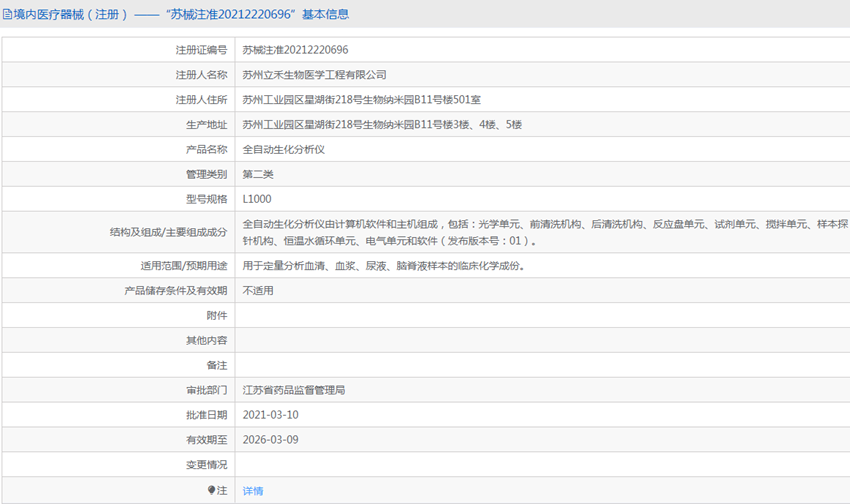Click production address with 3楼、4楼、5楼
The image size is (850, 504).
click(x=382, y=125)
